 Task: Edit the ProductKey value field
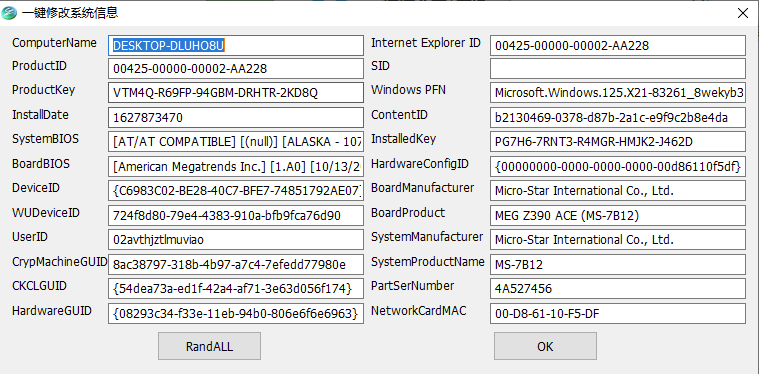pyautogui.click(x=236, y=93)
